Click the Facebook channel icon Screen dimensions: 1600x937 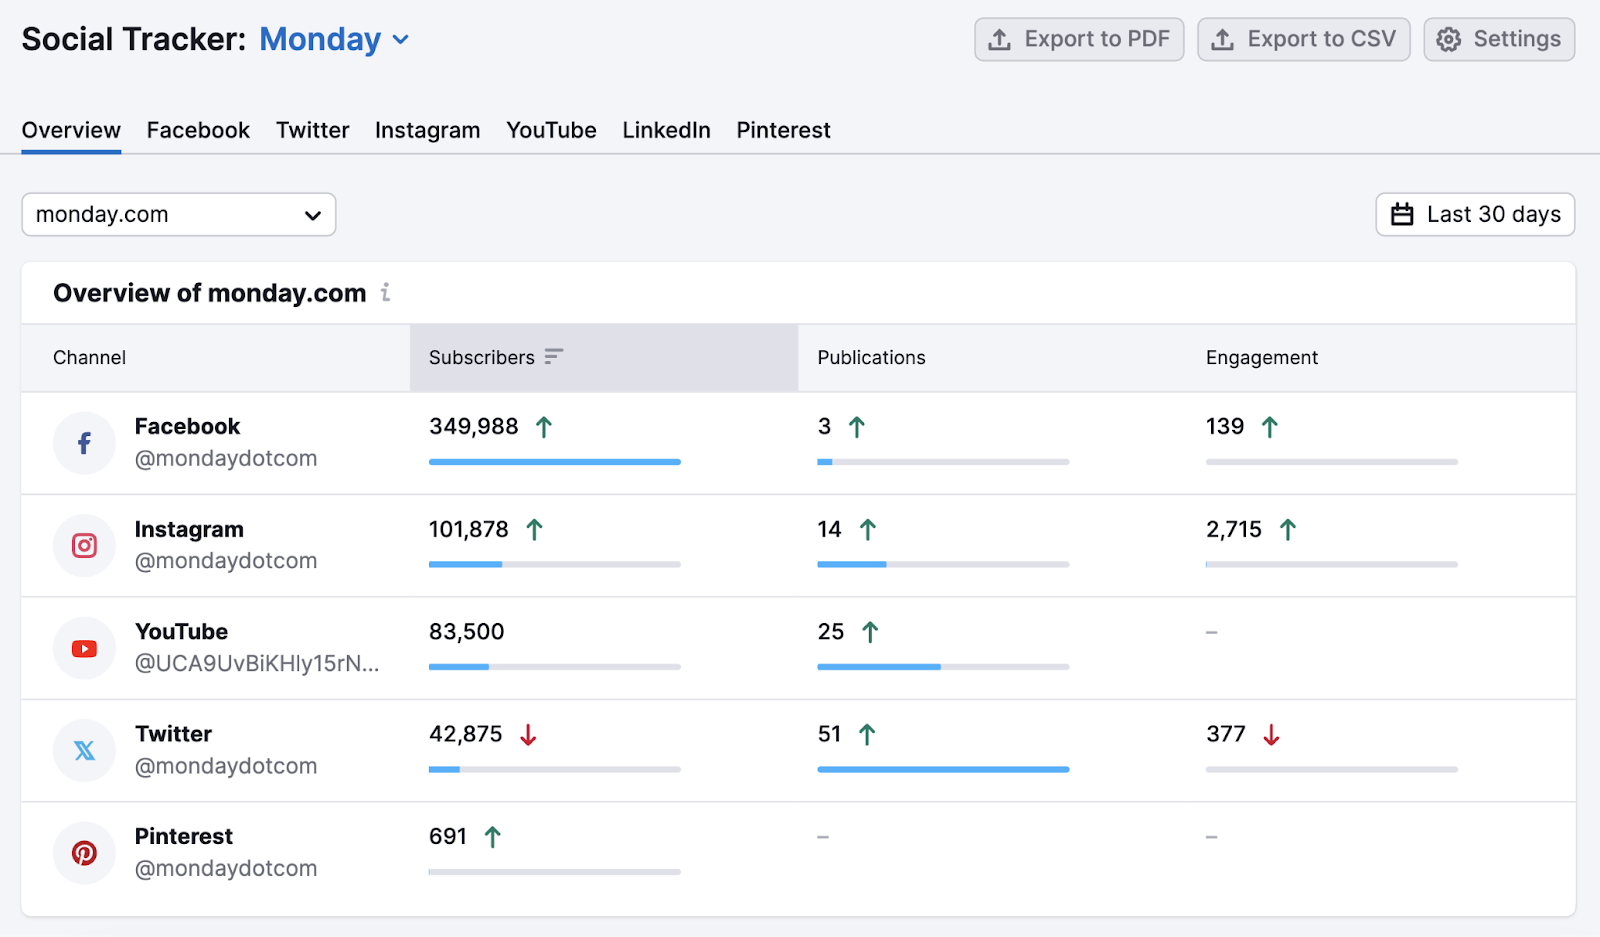click(84, 443)
